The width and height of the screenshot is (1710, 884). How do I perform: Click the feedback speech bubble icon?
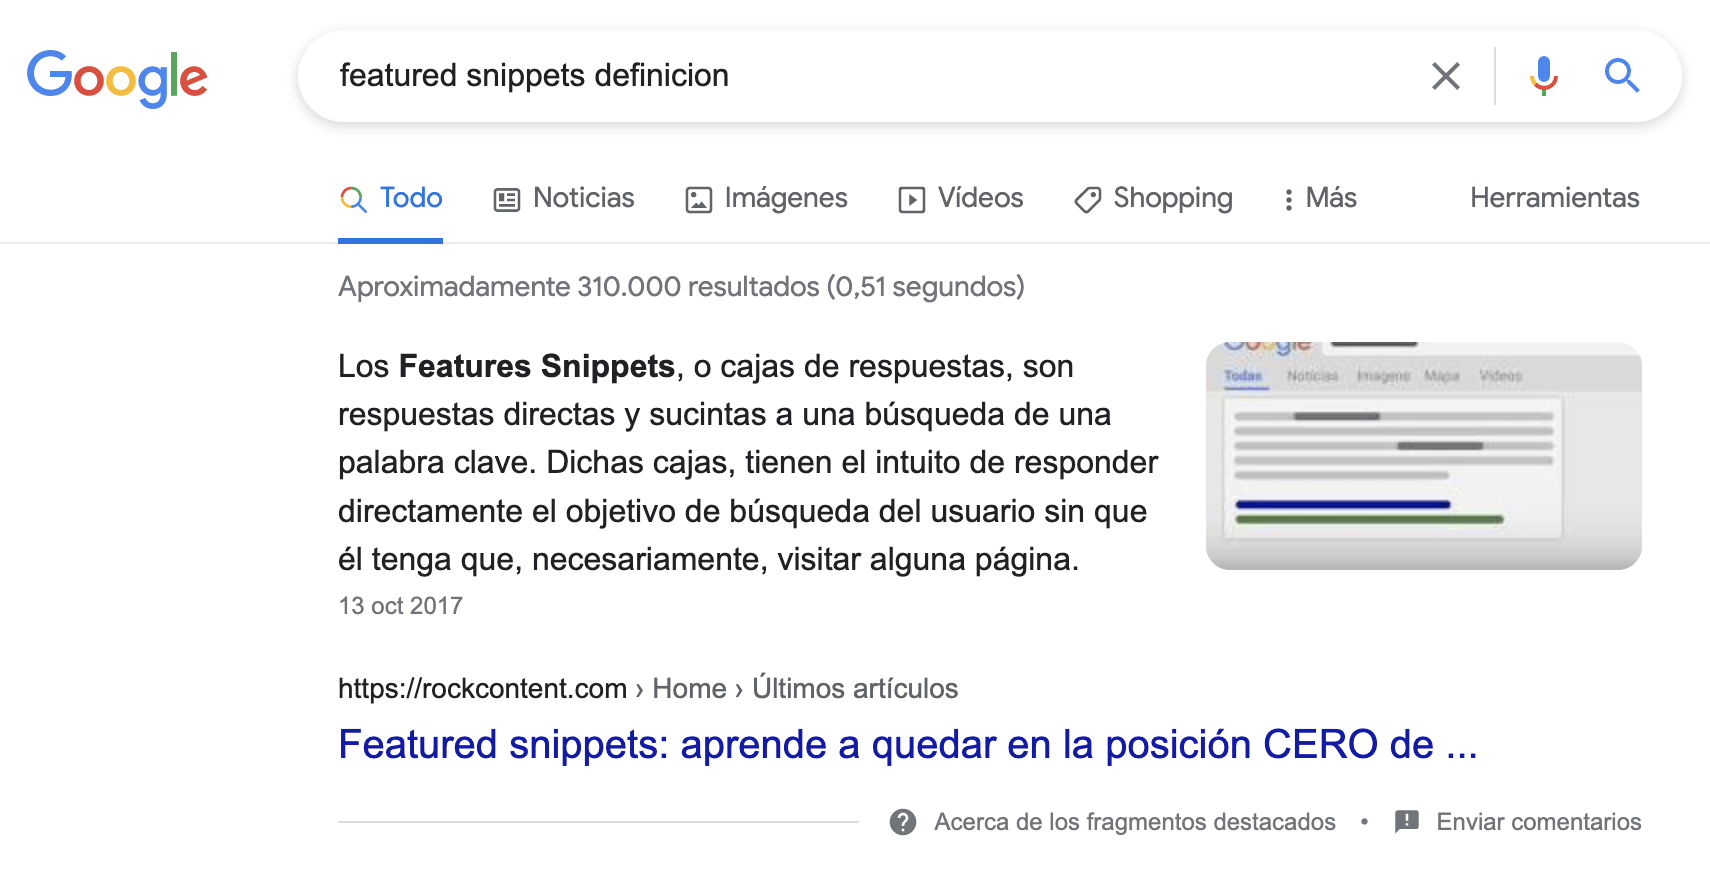[1407, 822]
